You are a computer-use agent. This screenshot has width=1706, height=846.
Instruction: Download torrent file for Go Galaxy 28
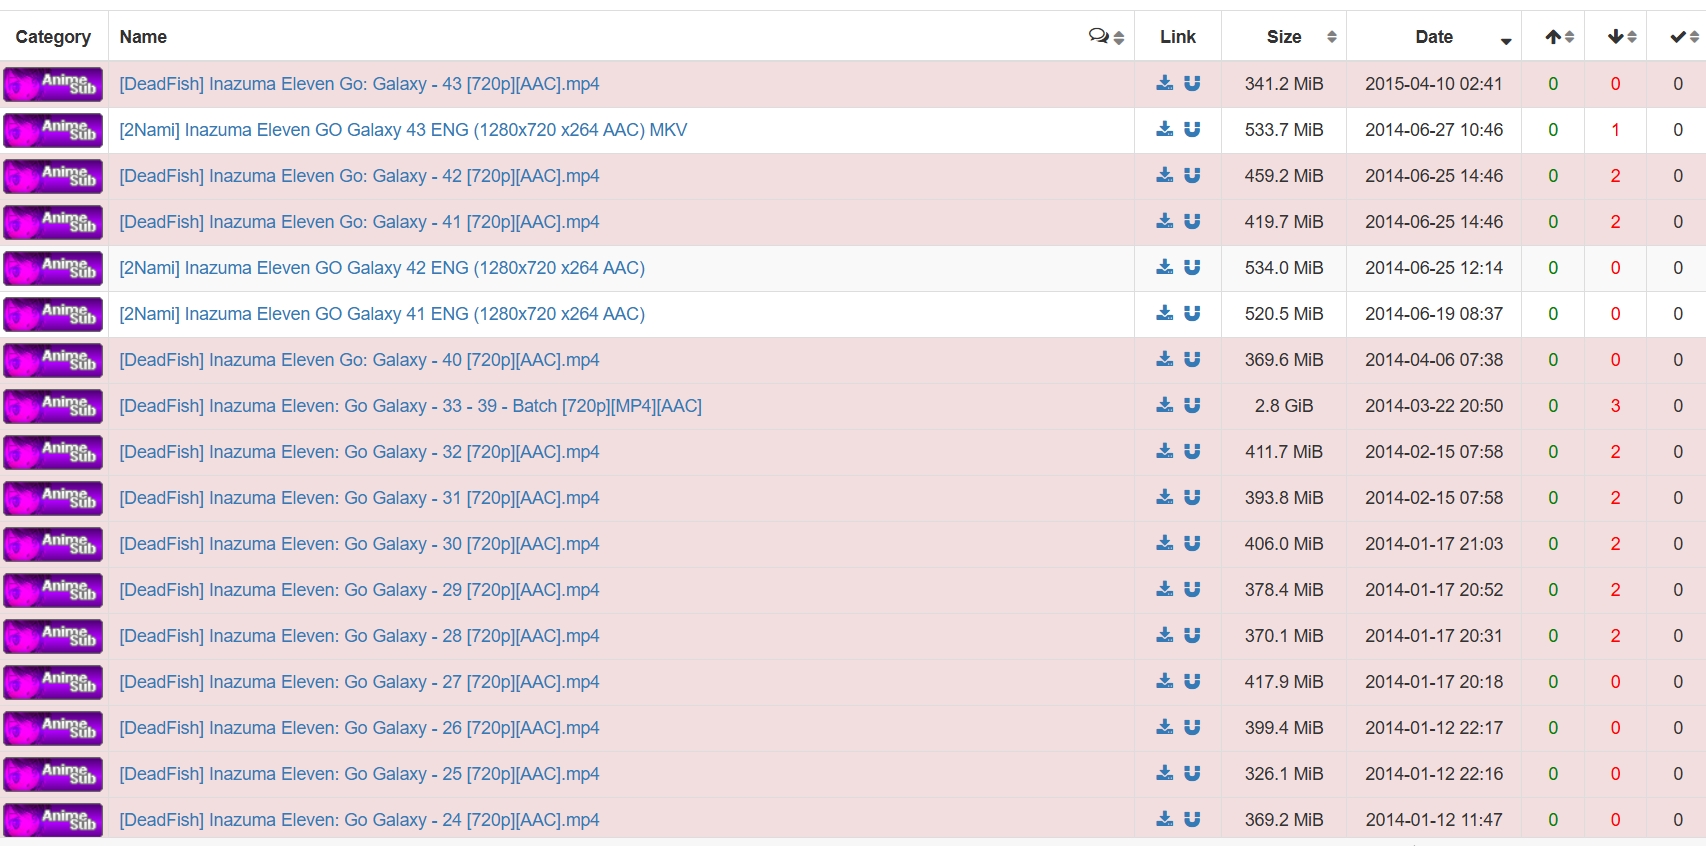tap(1164, 635)
